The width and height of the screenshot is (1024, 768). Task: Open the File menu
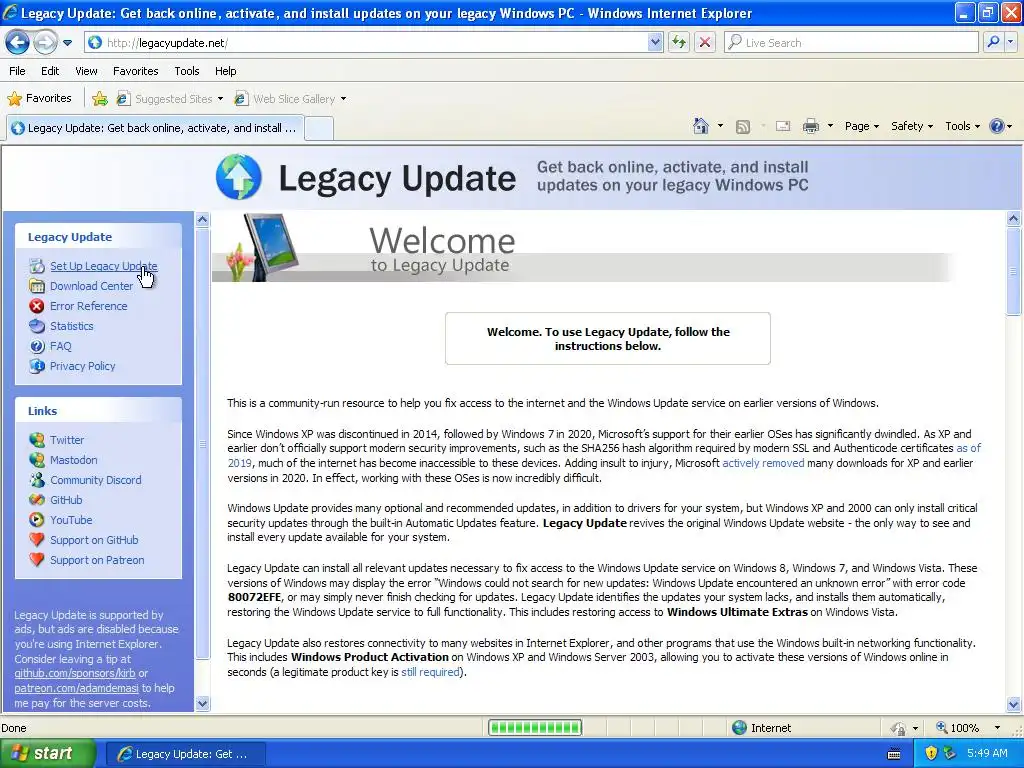point(18,71)
